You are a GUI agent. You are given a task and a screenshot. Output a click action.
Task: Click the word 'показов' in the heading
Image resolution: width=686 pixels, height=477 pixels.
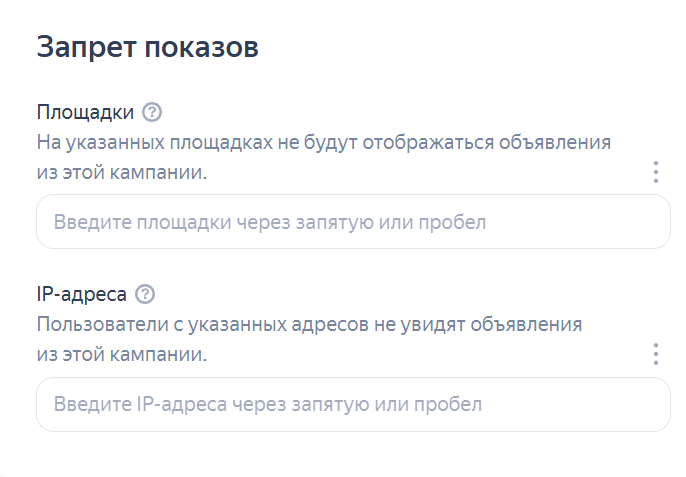(202, 47)
